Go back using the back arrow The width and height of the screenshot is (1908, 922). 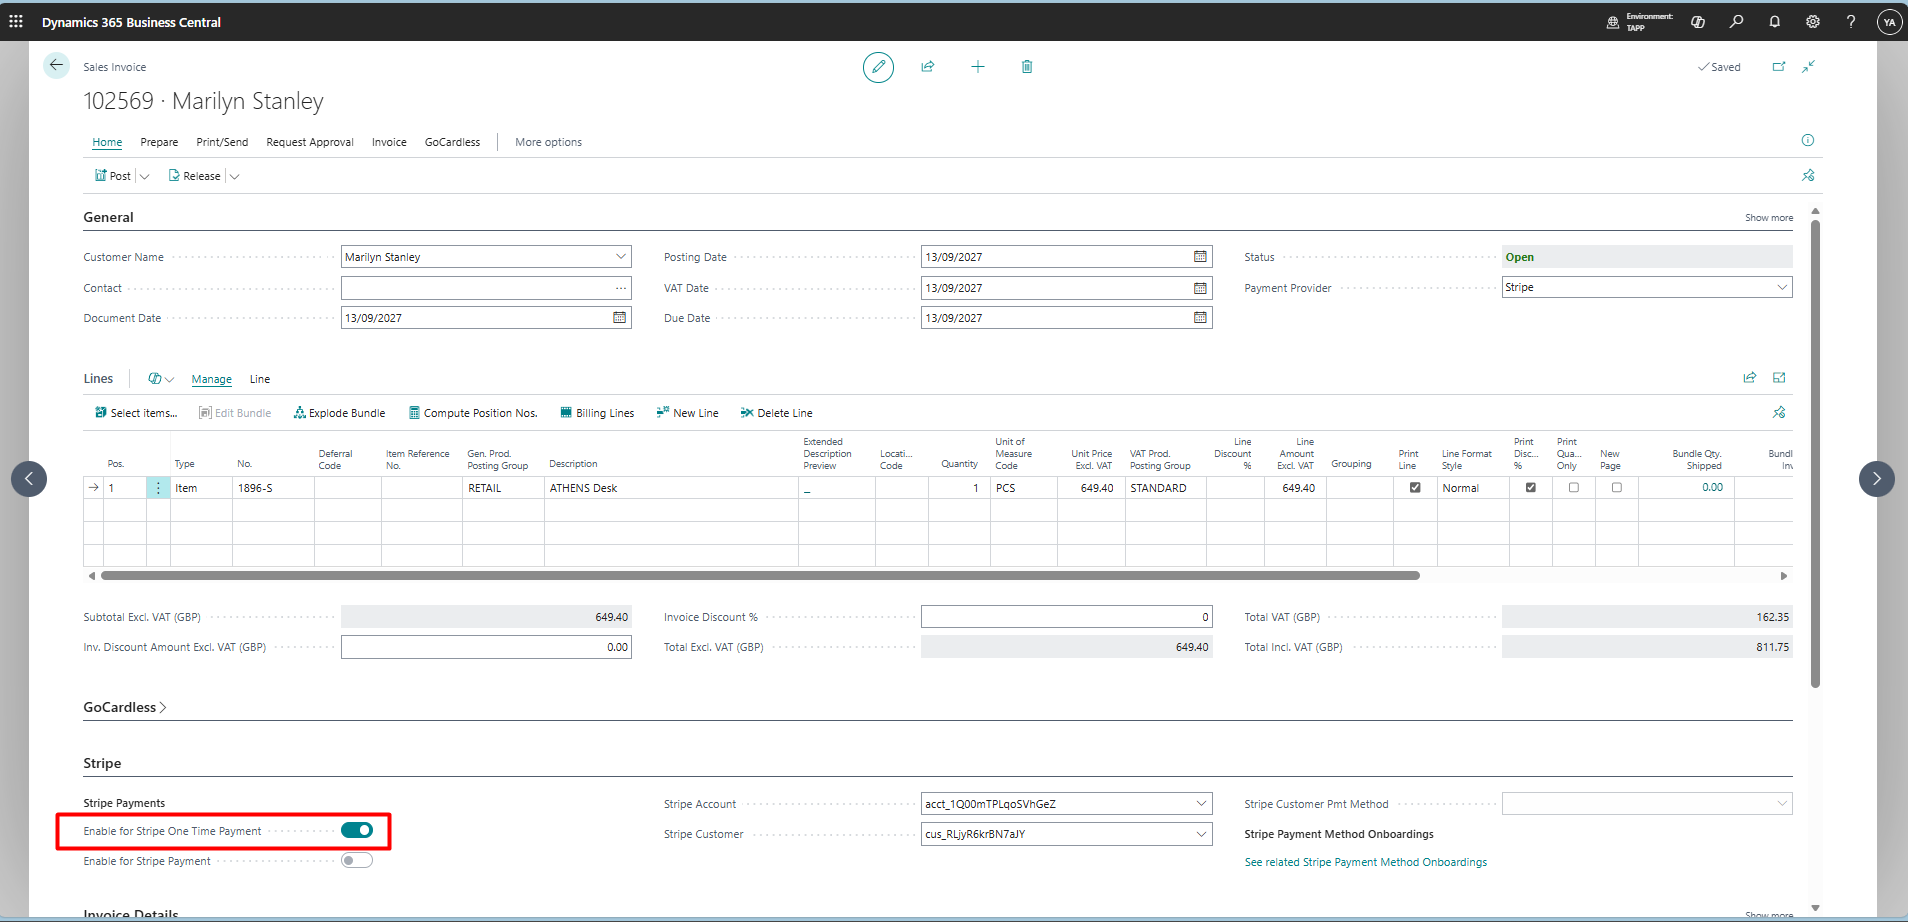click(56, 66)
